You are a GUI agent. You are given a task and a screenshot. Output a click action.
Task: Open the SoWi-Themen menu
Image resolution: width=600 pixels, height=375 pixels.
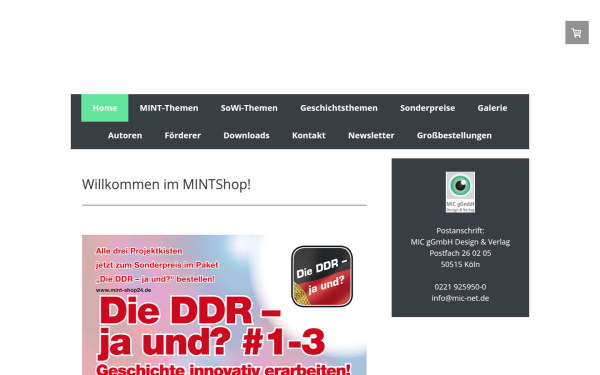click(x=249, y=108)
